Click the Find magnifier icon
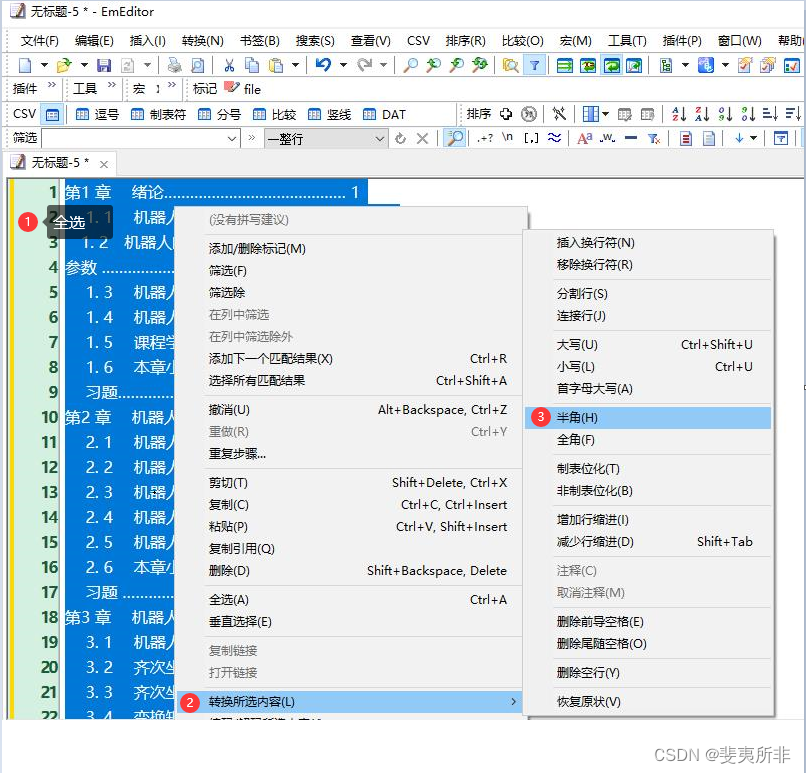806x773 pixels. click(410, 65)
